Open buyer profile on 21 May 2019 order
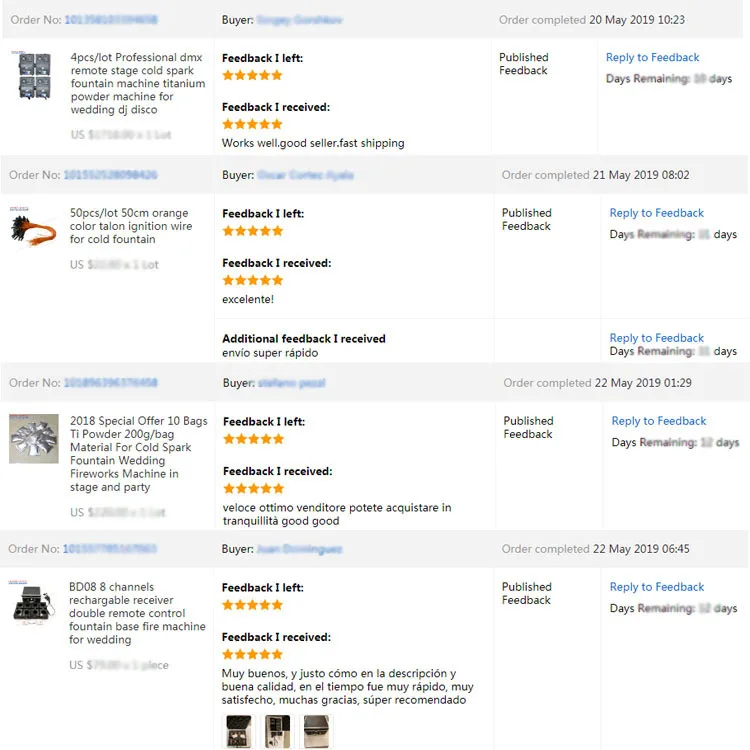This screenshot has width=750, height=750. point(305,175)
